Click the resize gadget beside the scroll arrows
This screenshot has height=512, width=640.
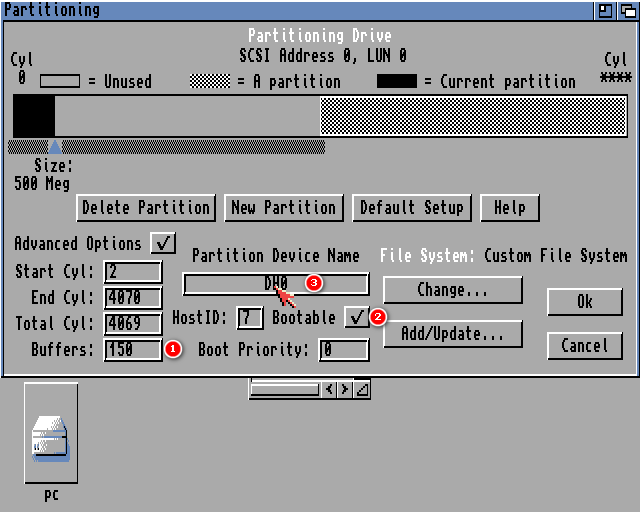tap(362, 389)
